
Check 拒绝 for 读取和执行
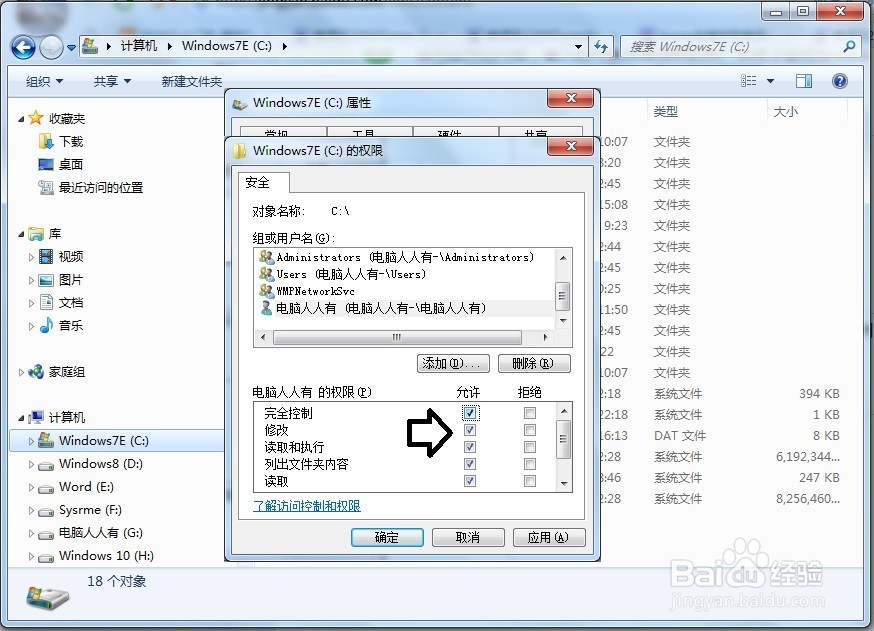coord(530,447)
